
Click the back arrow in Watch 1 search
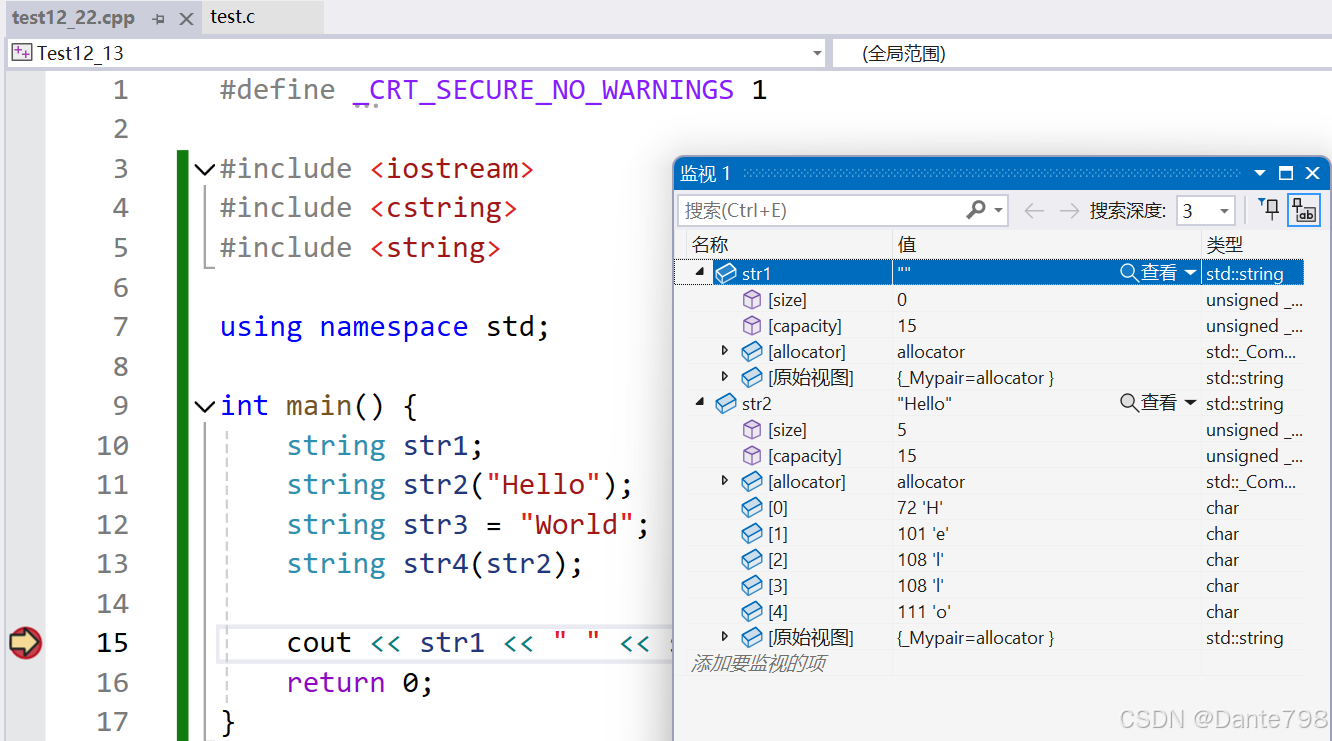[1034, 210]
